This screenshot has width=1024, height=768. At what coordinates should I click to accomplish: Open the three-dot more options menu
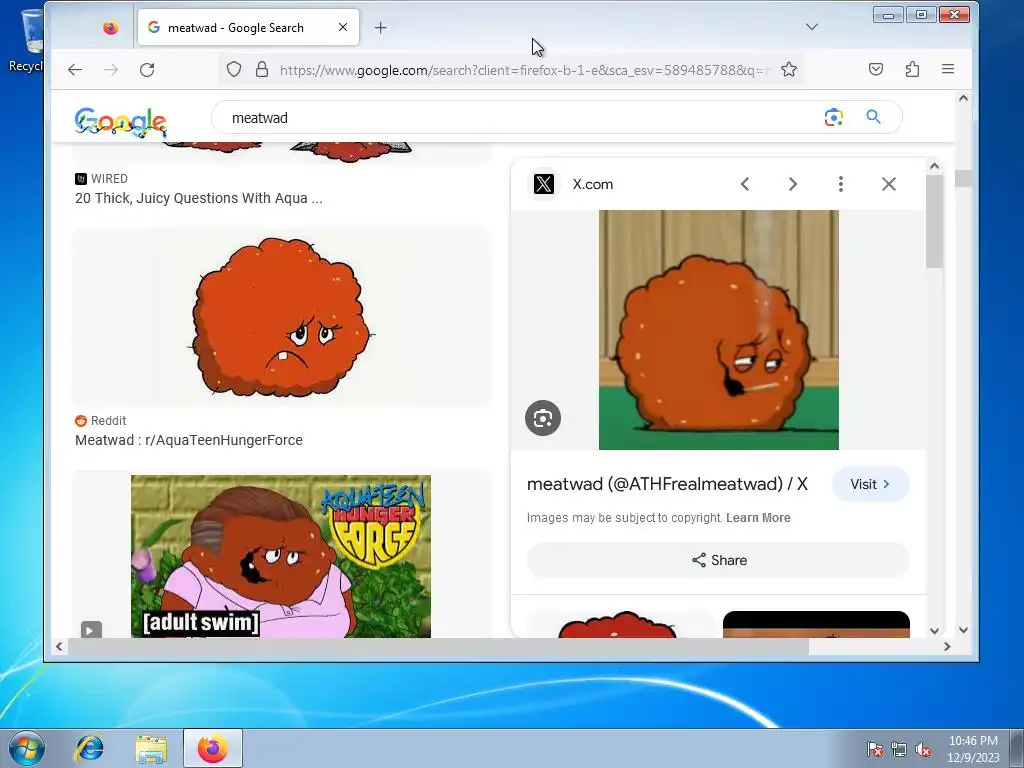point(840,184)
